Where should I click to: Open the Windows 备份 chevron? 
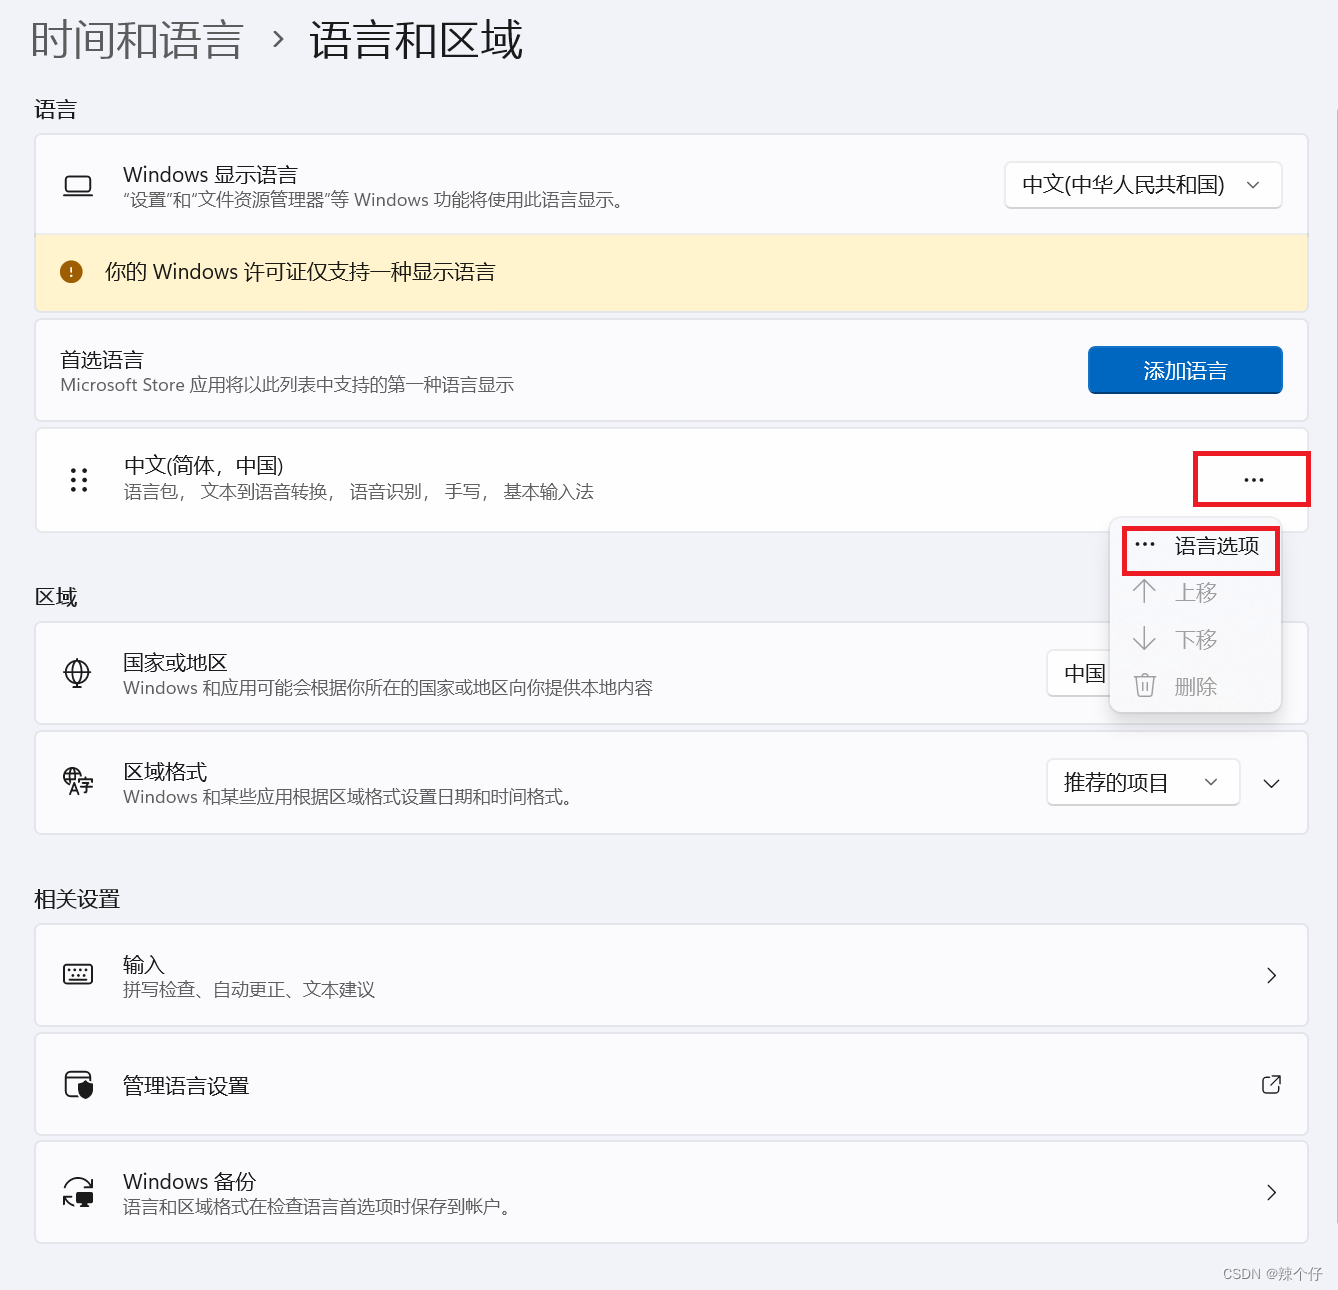pyautogui.click(x=1271, y=1192)
